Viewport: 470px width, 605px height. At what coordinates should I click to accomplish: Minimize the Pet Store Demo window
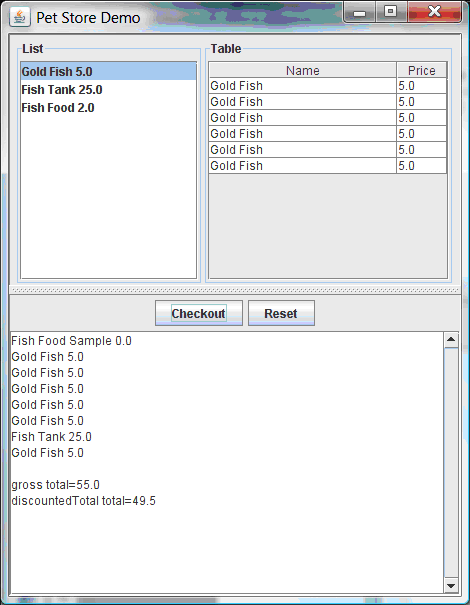[x=359, y=12]
